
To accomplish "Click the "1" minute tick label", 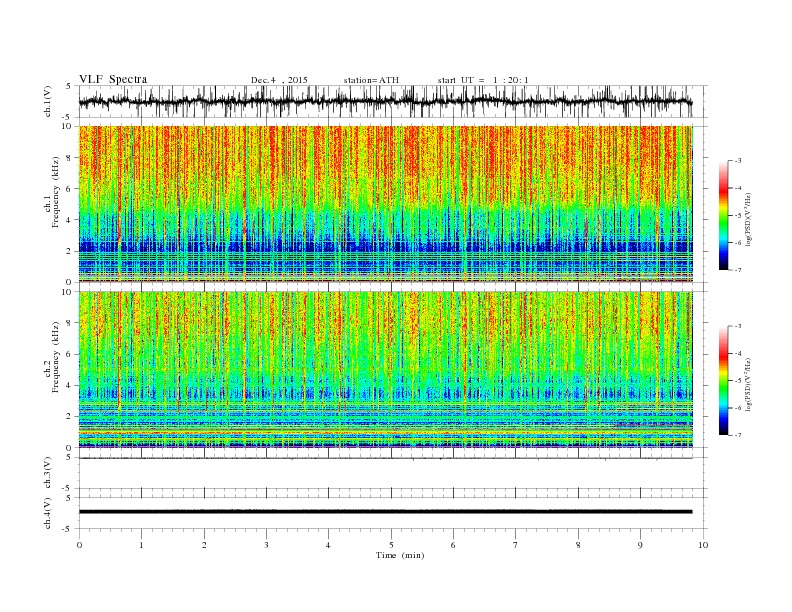I will click(x=141, y=545).
